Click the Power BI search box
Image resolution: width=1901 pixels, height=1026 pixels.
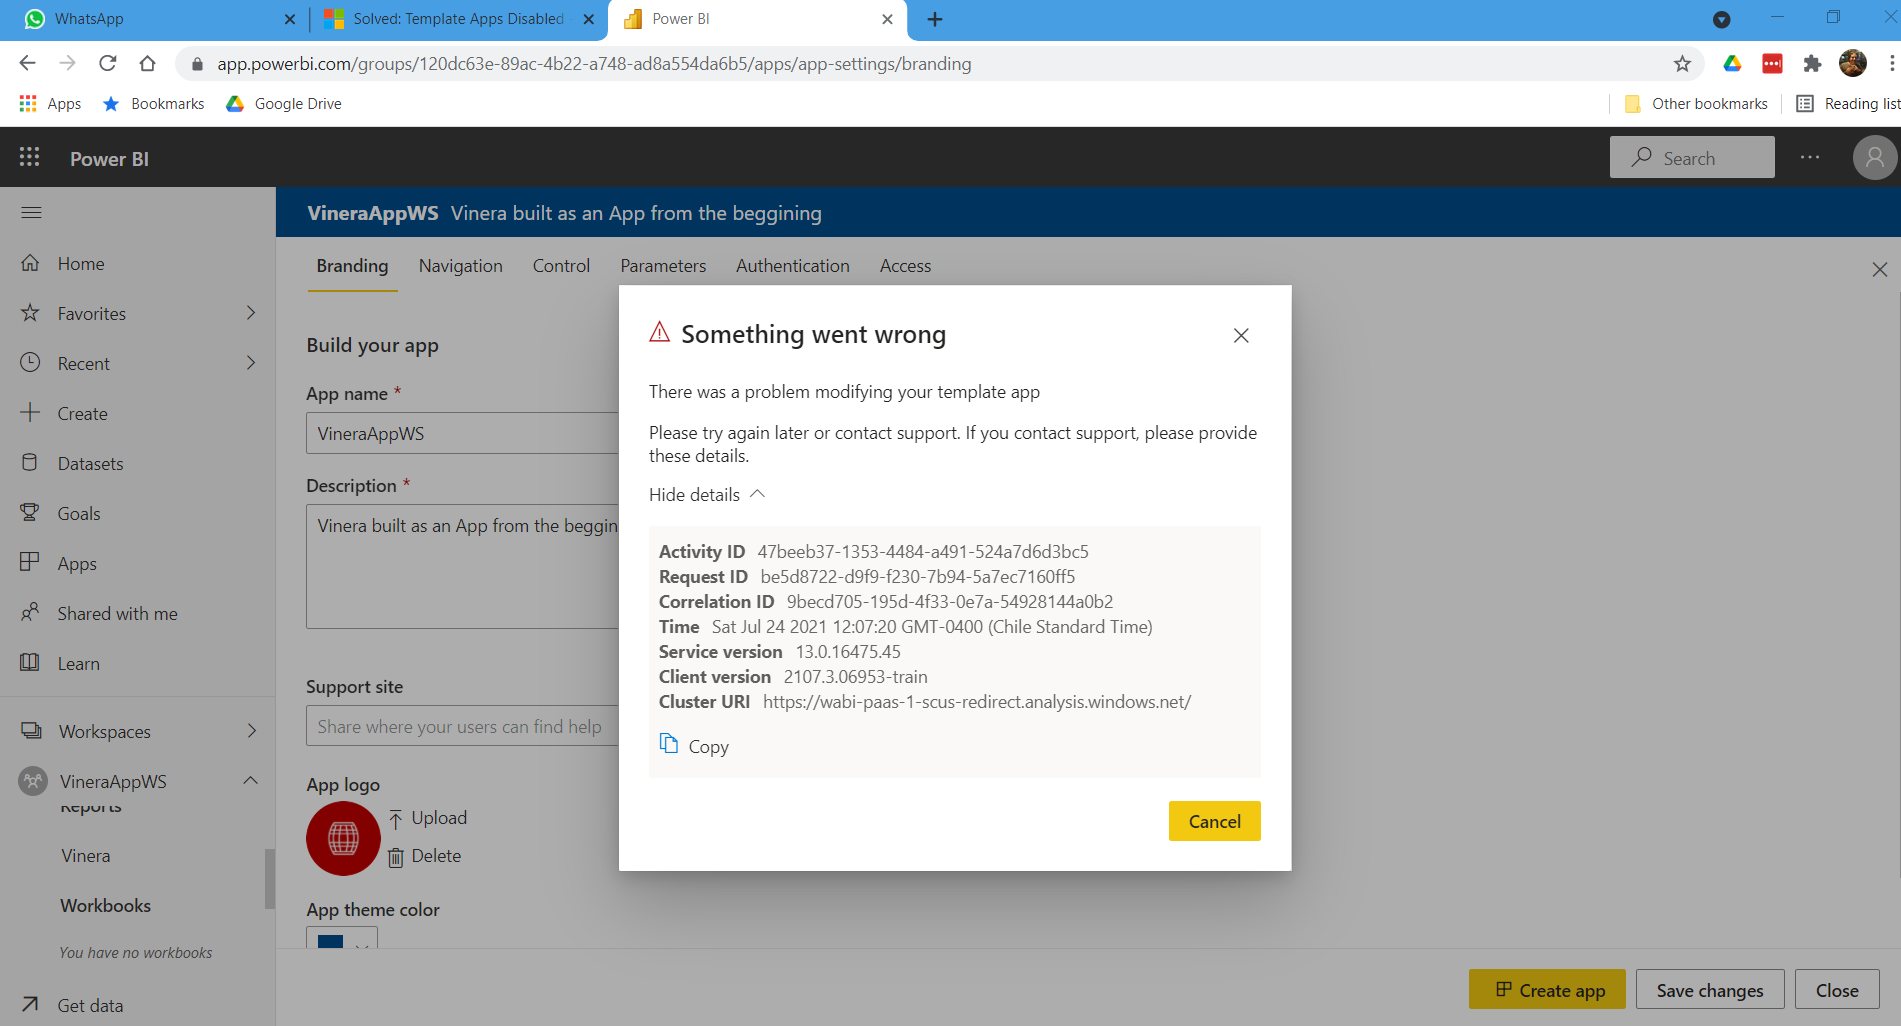coord(1692,158)
